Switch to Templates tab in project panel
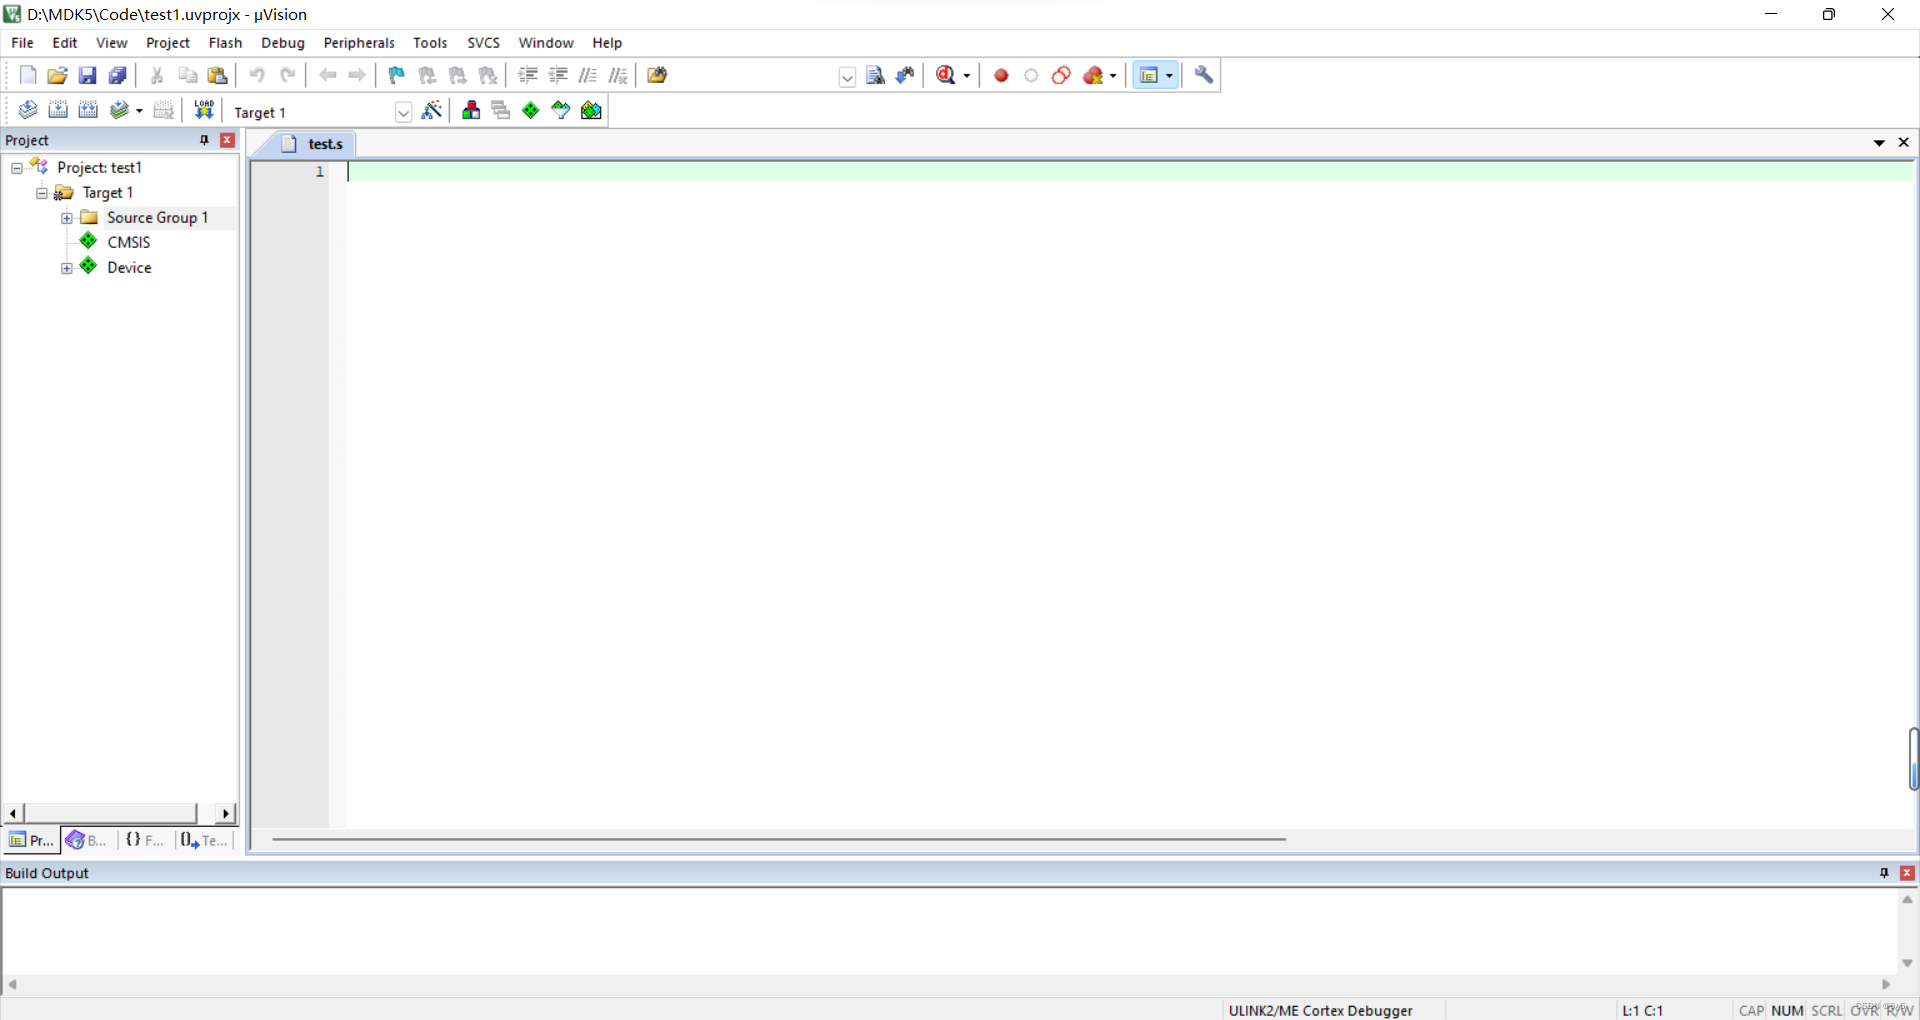The width and height of the screenshot is (1920, 1020). (x=204, y=840)
